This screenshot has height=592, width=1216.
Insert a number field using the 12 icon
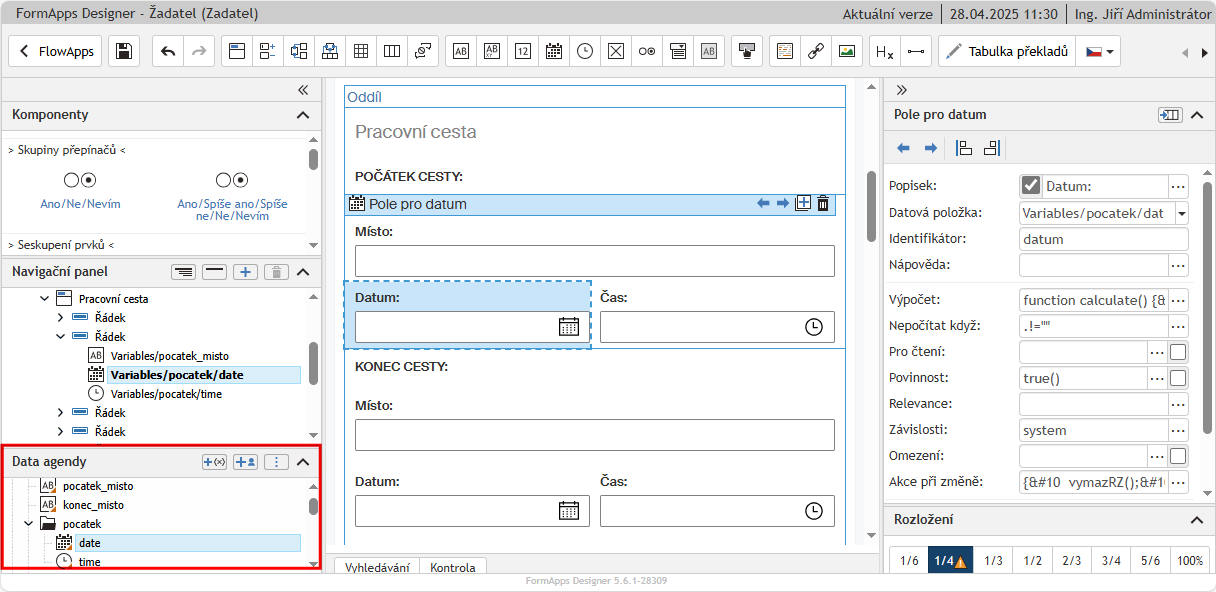click(x=523, y=51)
